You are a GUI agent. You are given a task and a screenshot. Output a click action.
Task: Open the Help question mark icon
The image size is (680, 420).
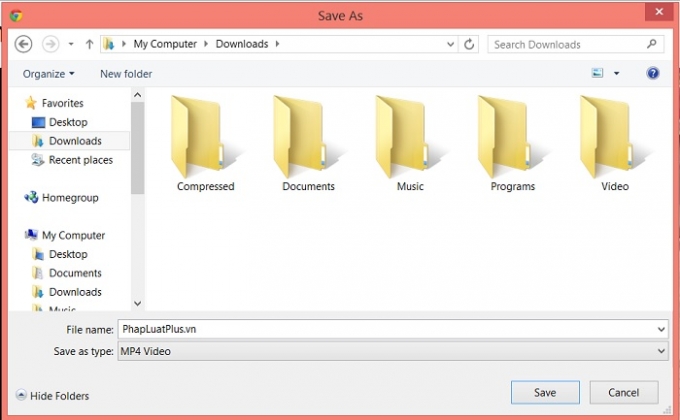[653, 73]
